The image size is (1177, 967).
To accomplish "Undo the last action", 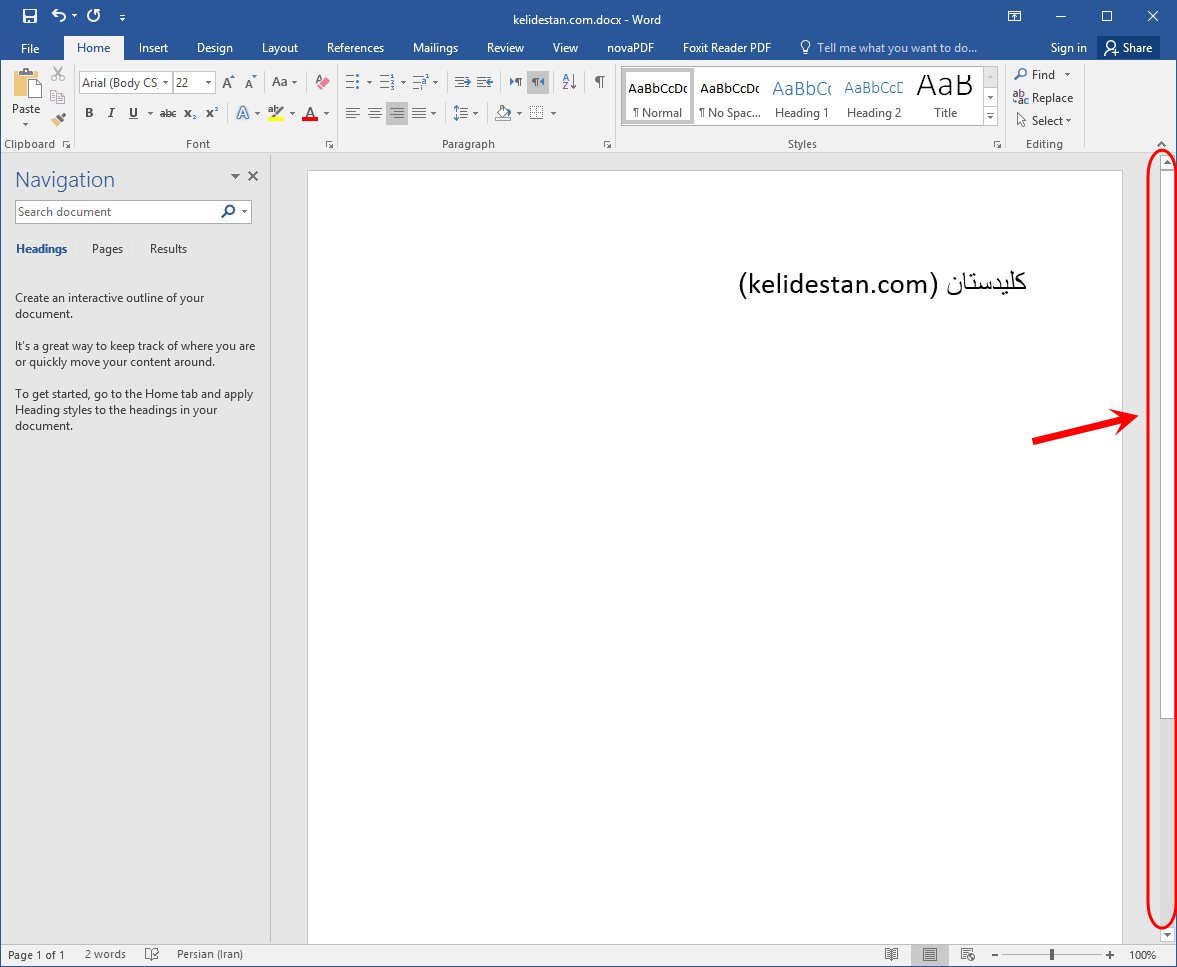I will click(x=59, y=16).
